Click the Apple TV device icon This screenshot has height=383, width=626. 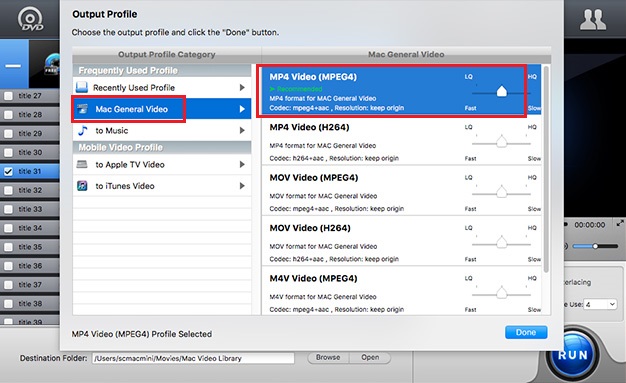click(82, 164)
